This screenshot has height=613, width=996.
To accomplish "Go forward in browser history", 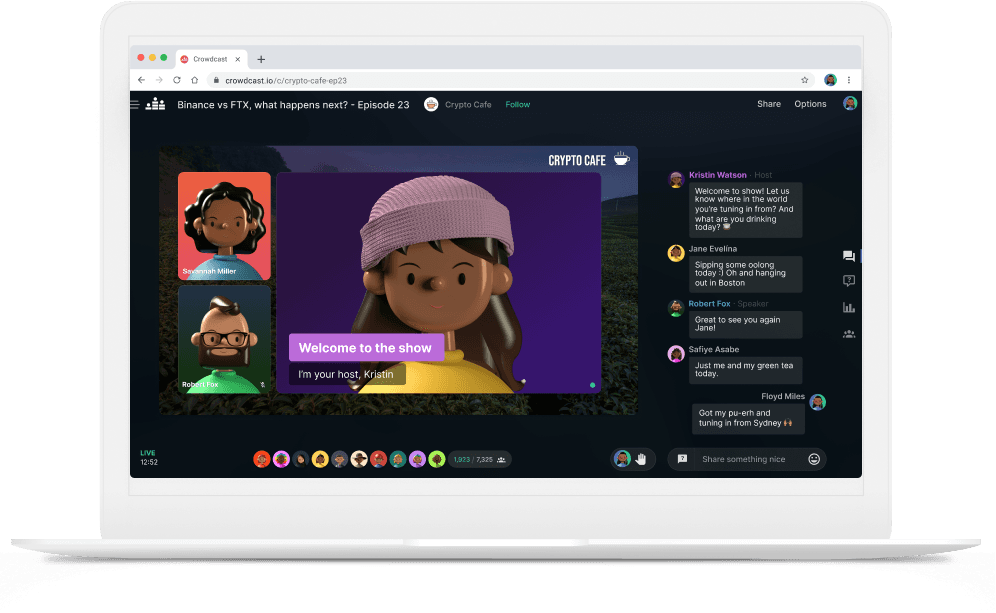I will [x=159, y=80].
